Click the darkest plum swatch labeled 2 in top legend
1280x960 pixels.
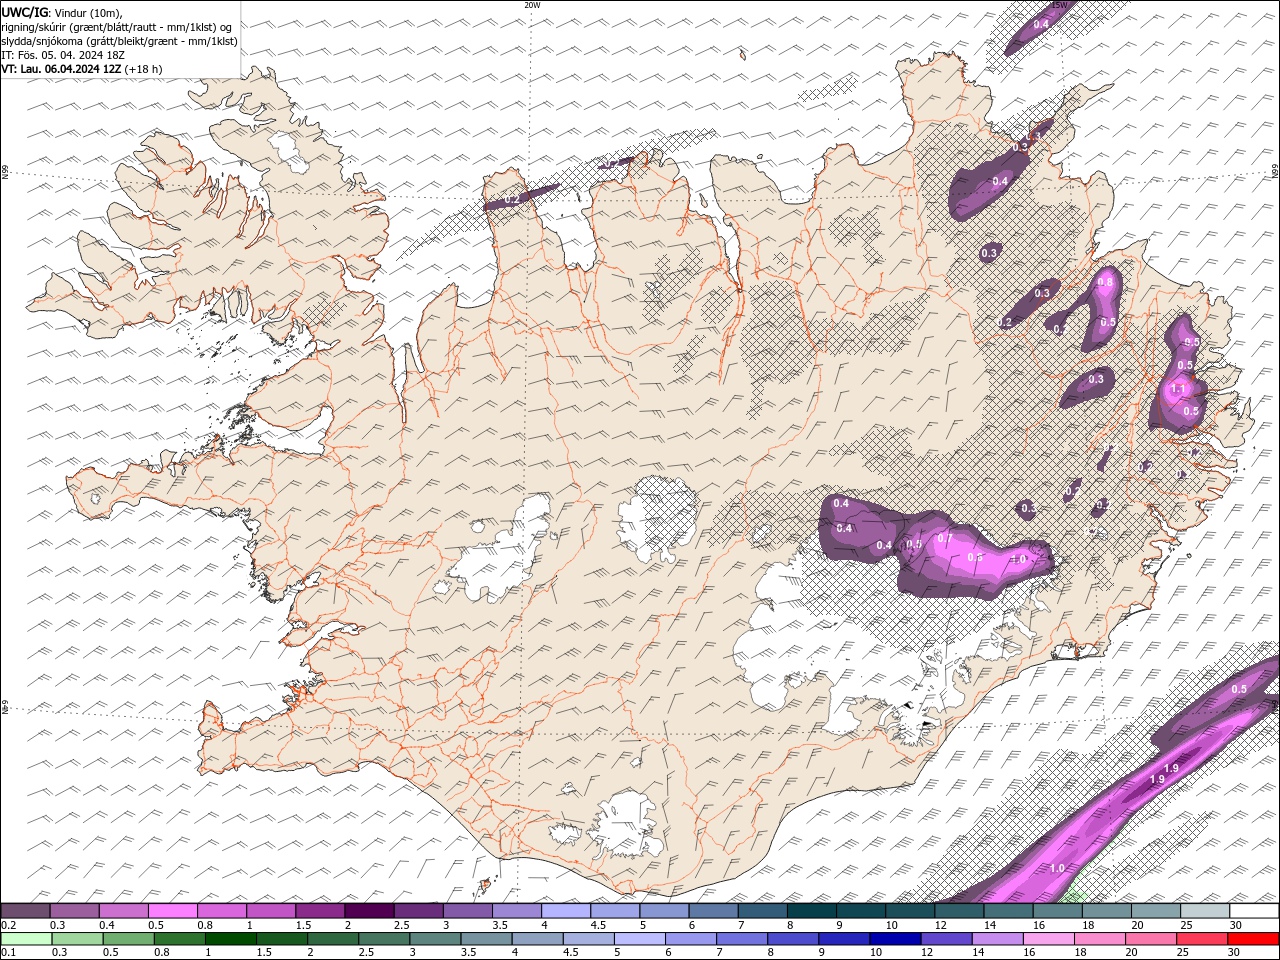click(x=369, y=911)
